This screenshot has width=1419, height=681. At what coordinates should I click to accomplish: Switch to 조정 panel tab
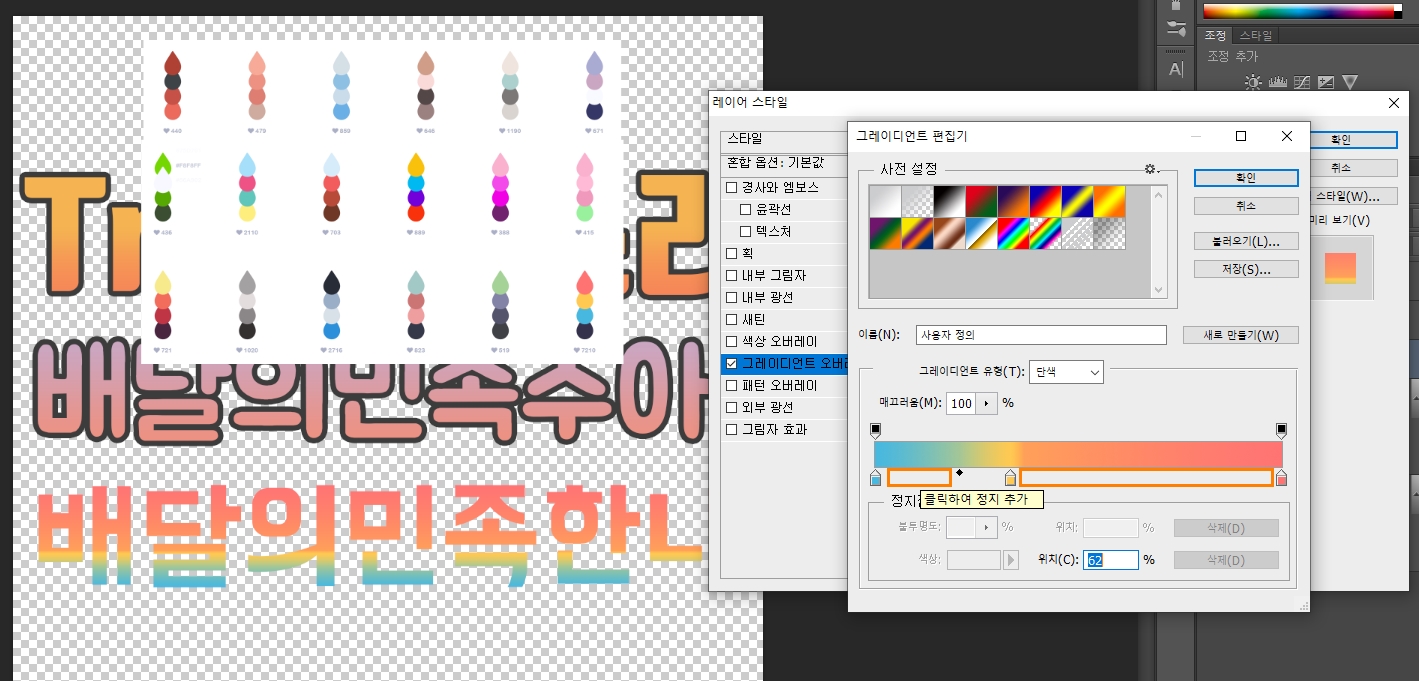pos(1215,35)
